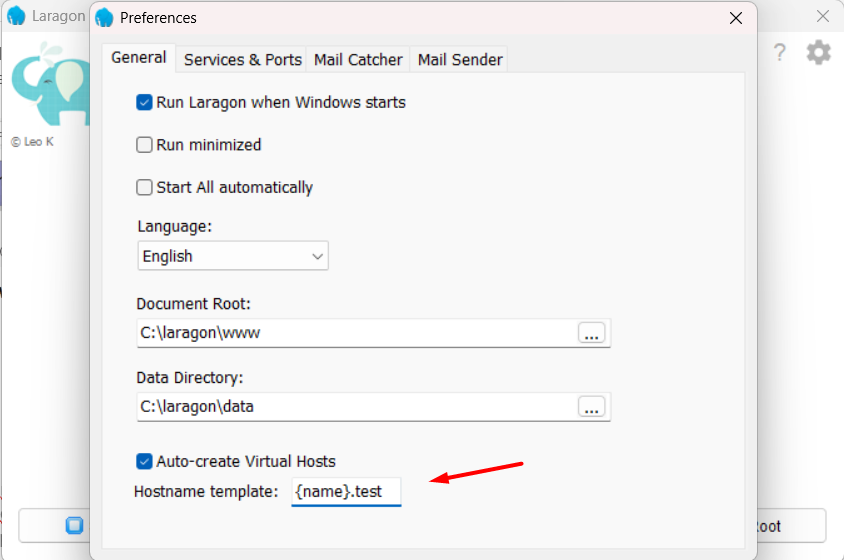The height and width of the screenshot is (560, 844).
Task: Toggle Start All automatically checkbox
Action: click(x=145, y=188)
